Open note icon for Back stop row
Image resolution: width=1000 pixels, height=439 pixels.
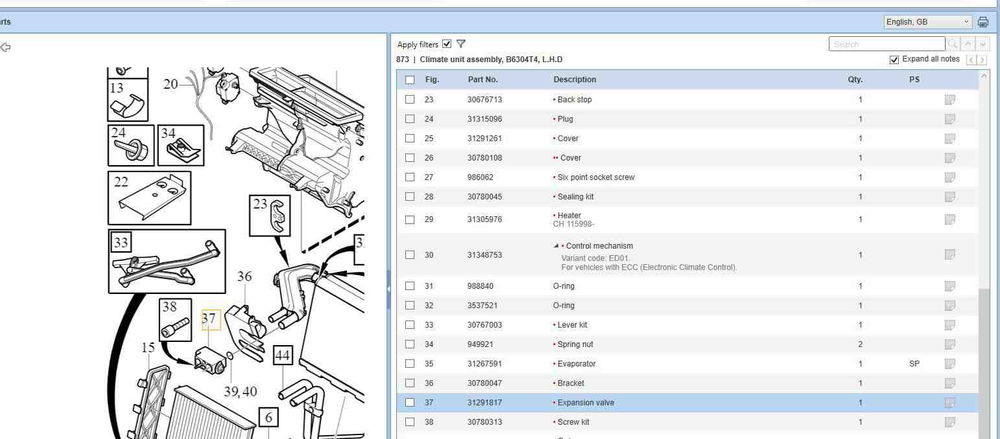coord(949,100)
